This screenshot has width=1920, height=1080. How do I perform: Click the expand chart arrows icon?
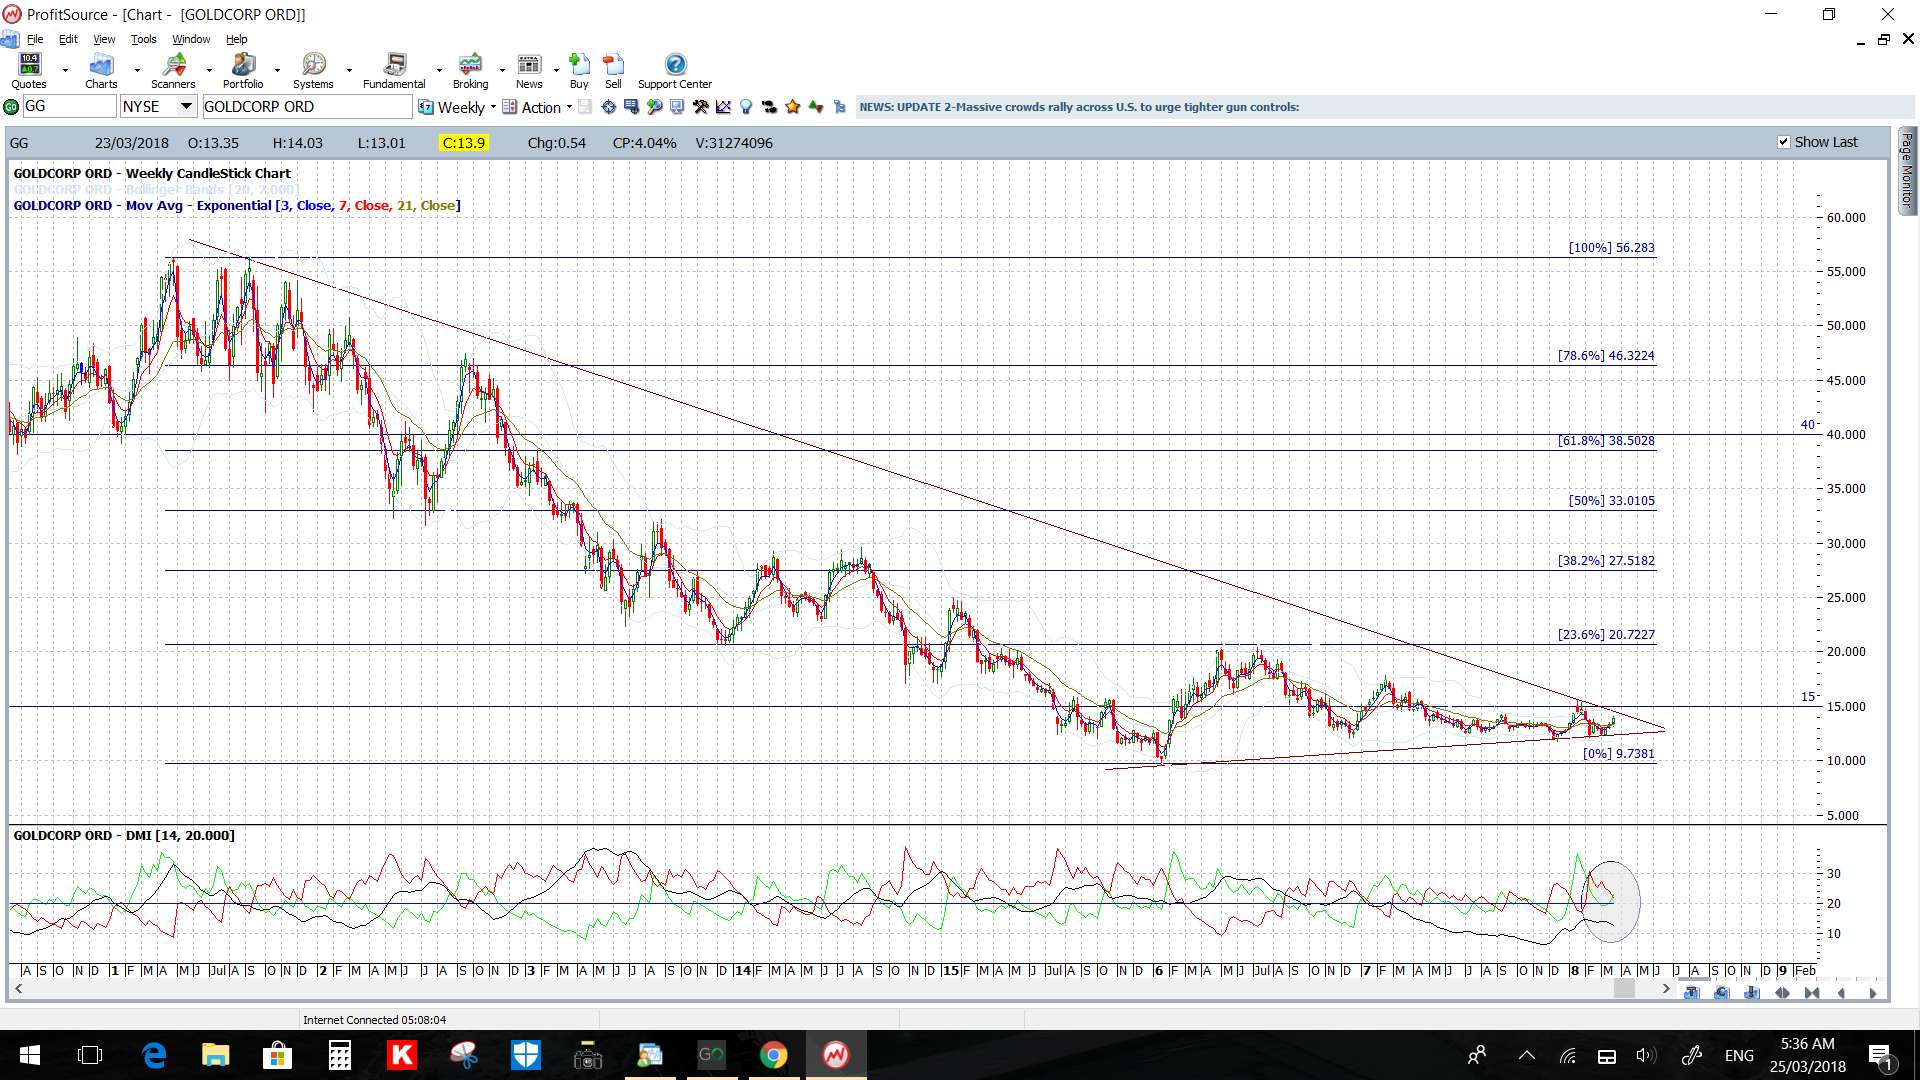point(1782,993)
